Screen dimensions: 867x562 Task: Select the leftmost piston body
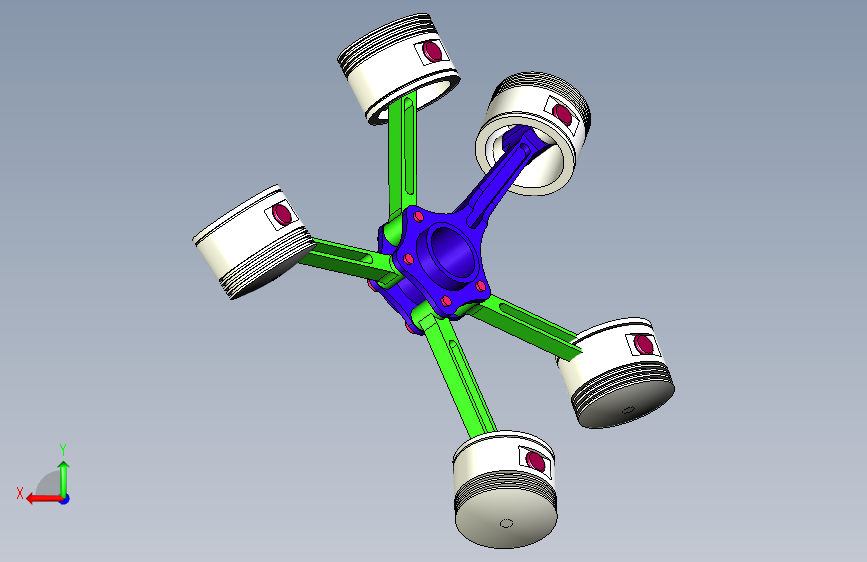pyautogui.click(x=253, y=242)
